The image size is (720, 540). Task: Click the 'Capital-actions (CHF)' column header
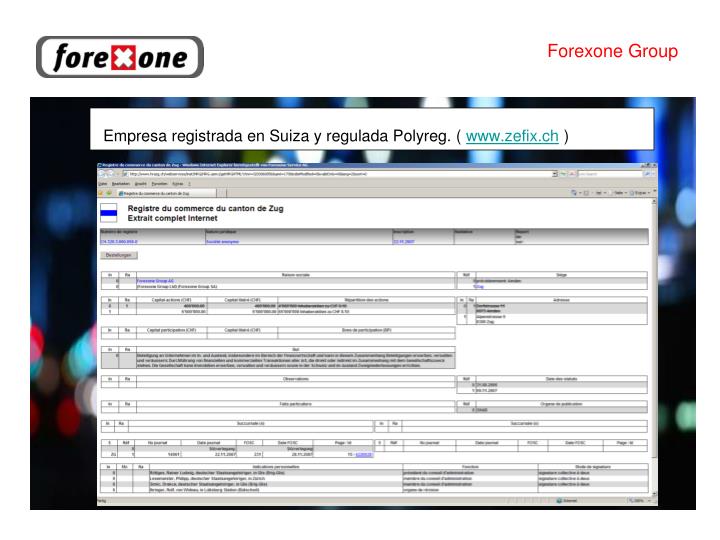(x=171, y=300)
